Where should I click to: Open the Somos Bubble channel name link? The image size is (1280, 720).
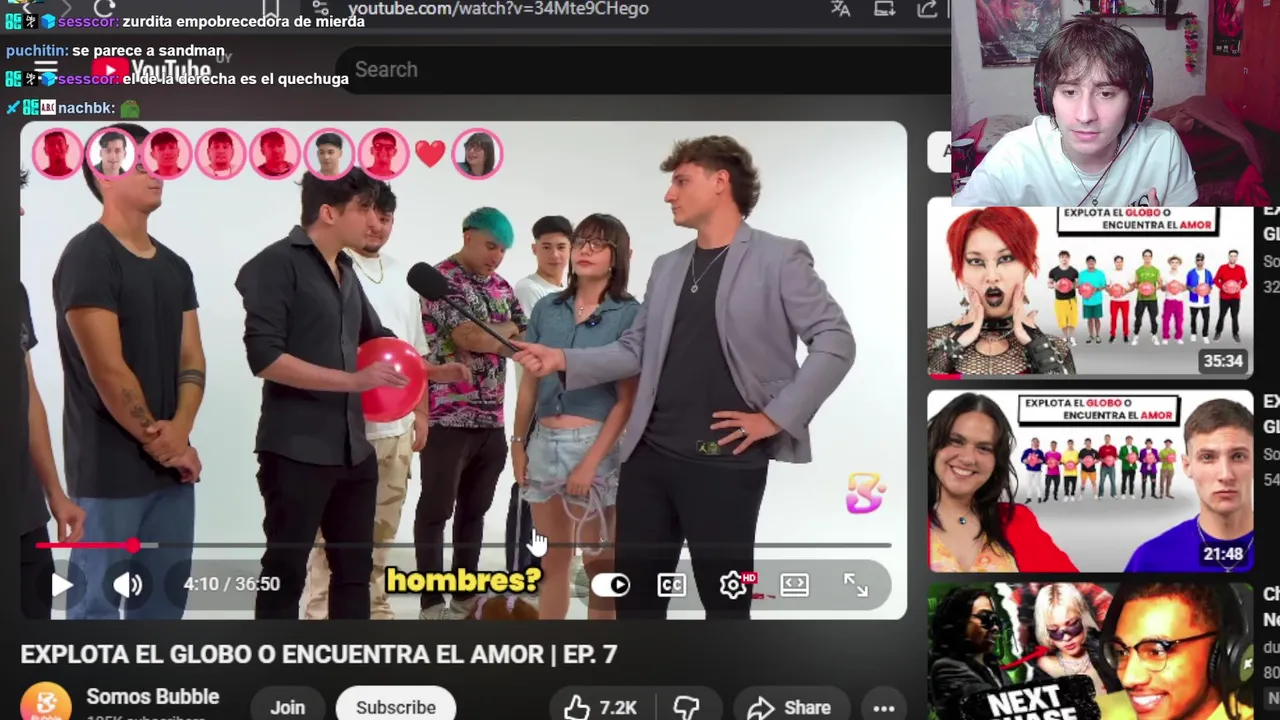coord(152,697)
